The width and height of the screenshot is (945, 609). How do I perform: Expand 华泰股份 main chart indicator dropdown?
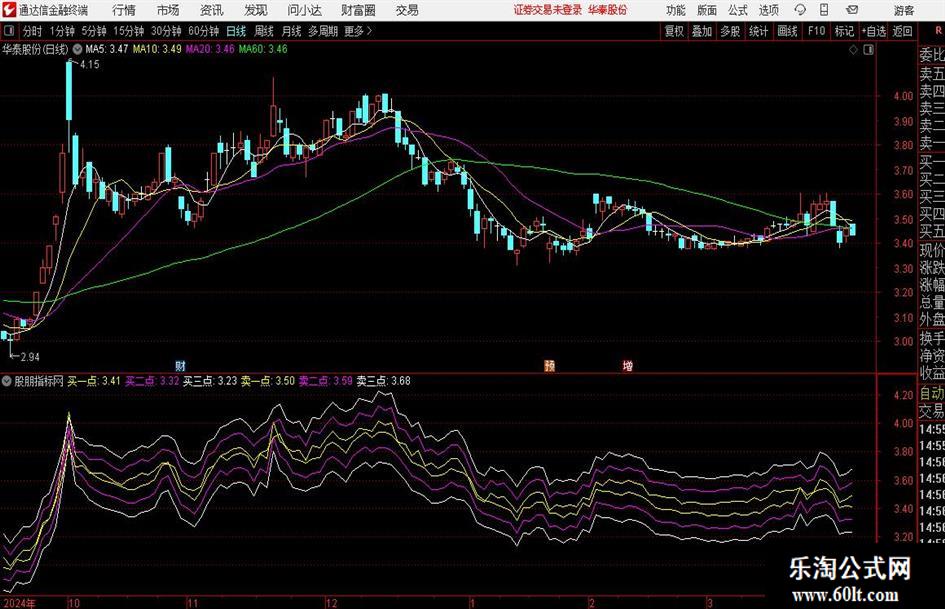pyautogui.click(x=77, y=49)
